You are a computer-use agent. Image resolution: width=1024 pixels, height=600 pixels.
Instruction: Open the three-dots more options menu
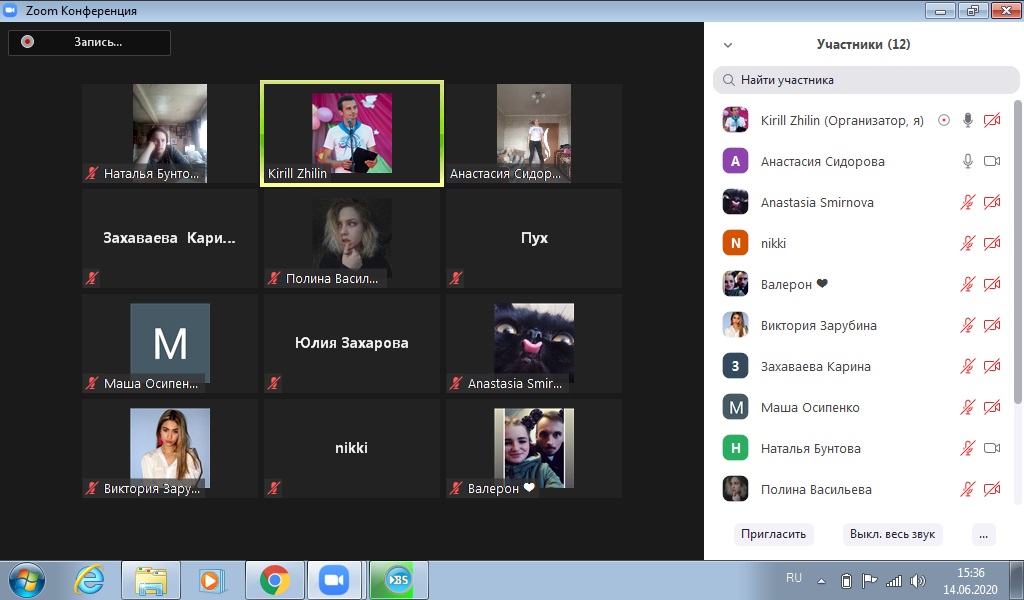coord(984,533)
